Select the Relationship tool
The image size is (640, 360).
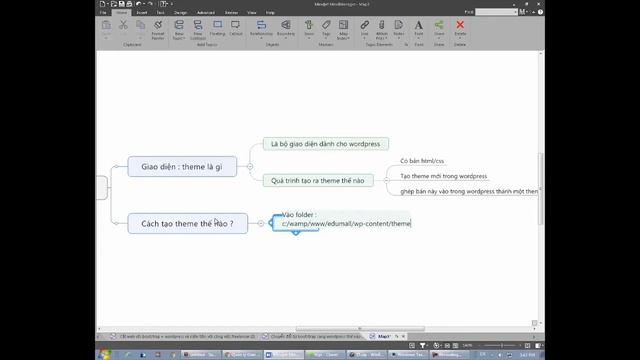coord(261,28)
